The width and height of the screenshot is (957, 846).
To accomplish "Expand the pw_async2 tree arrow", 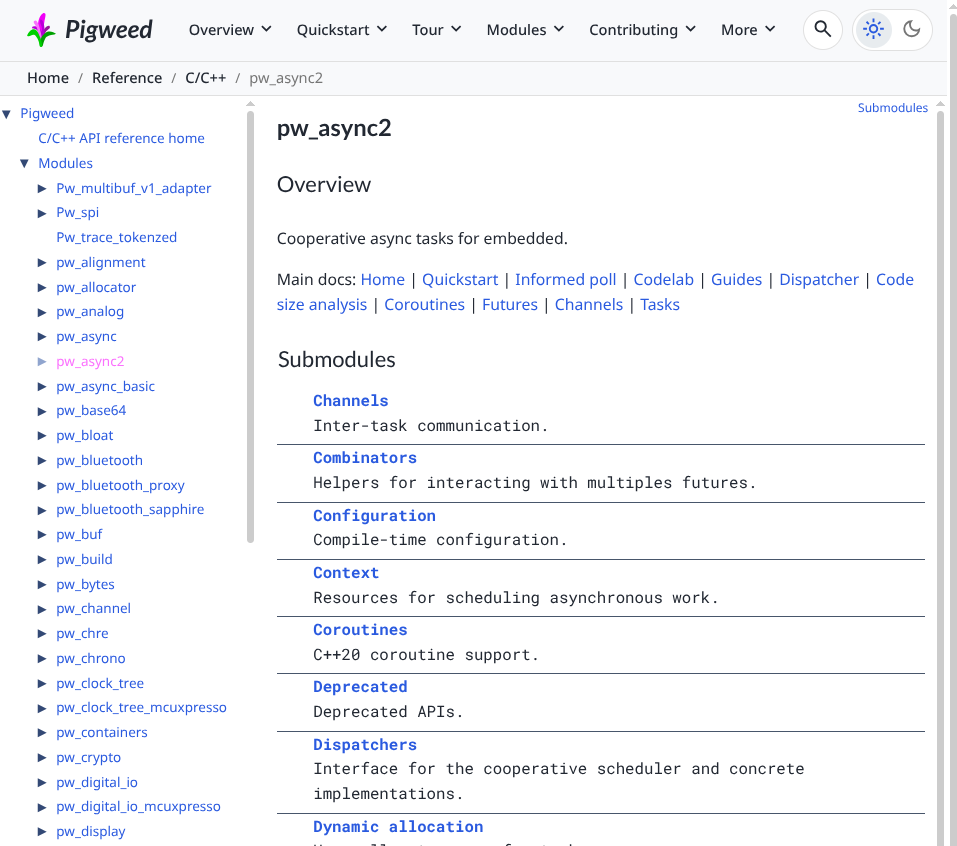I will click(42, 361).
